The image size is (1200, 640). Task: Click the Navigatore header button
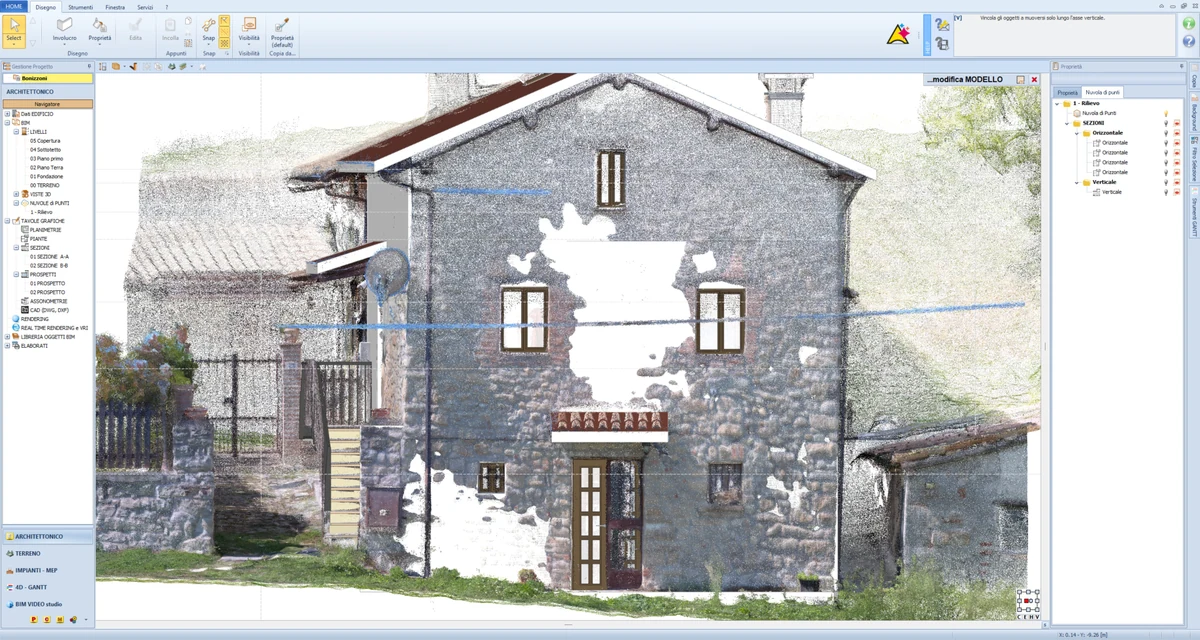[x=47, y=104]
